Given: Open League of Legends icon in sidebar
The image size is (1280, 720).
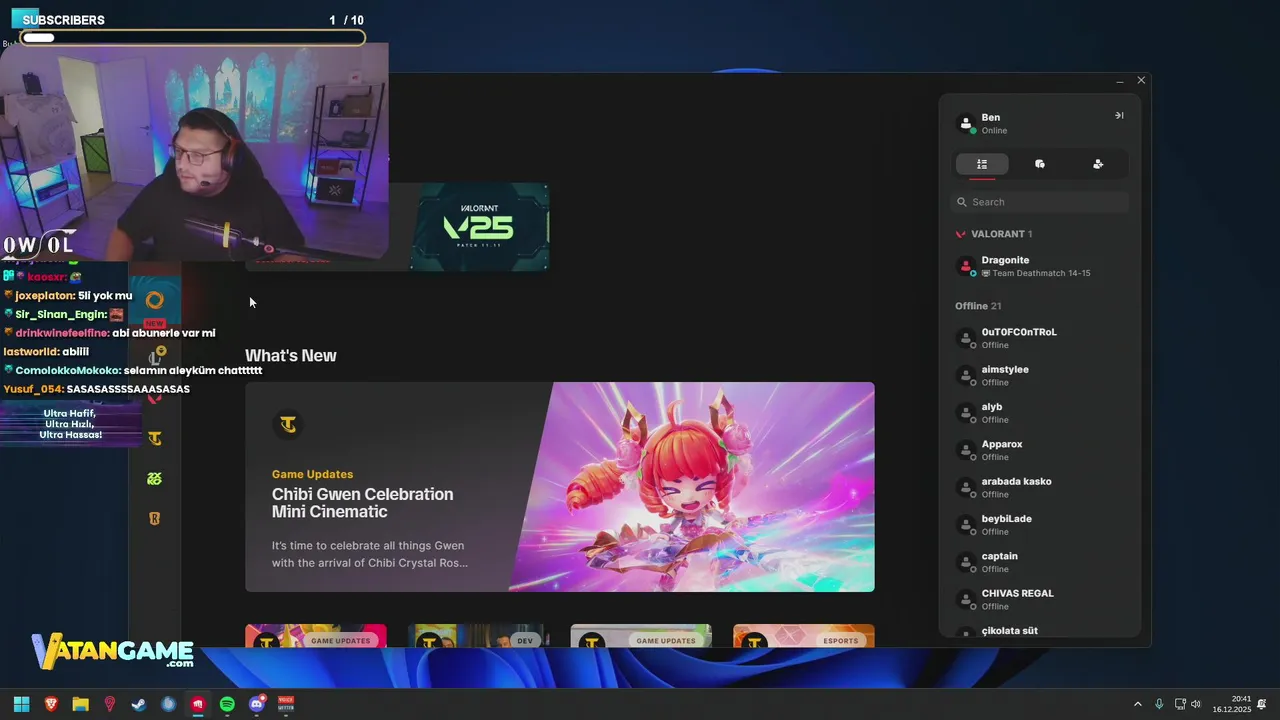Looking at the screenshot, I should (155, 357).
